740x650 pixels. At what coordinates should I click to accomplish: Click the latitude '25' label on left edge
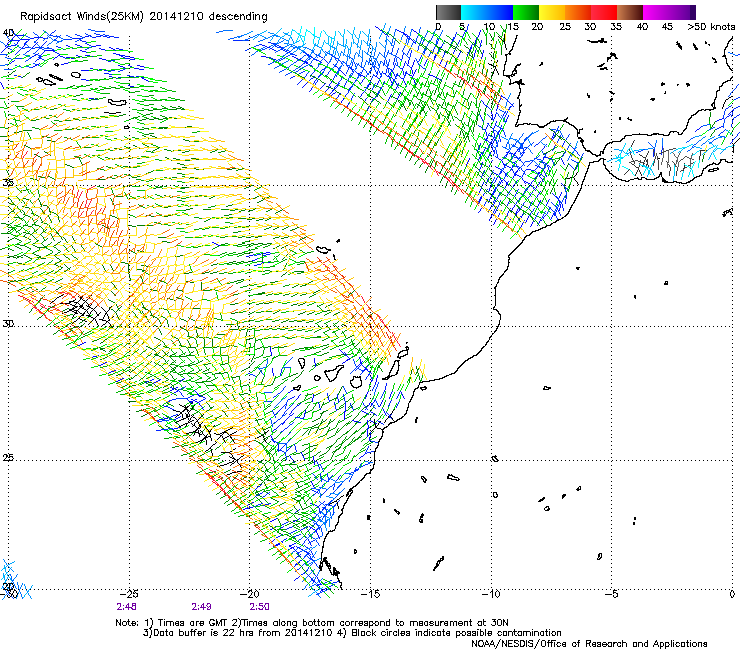[8, 458]
